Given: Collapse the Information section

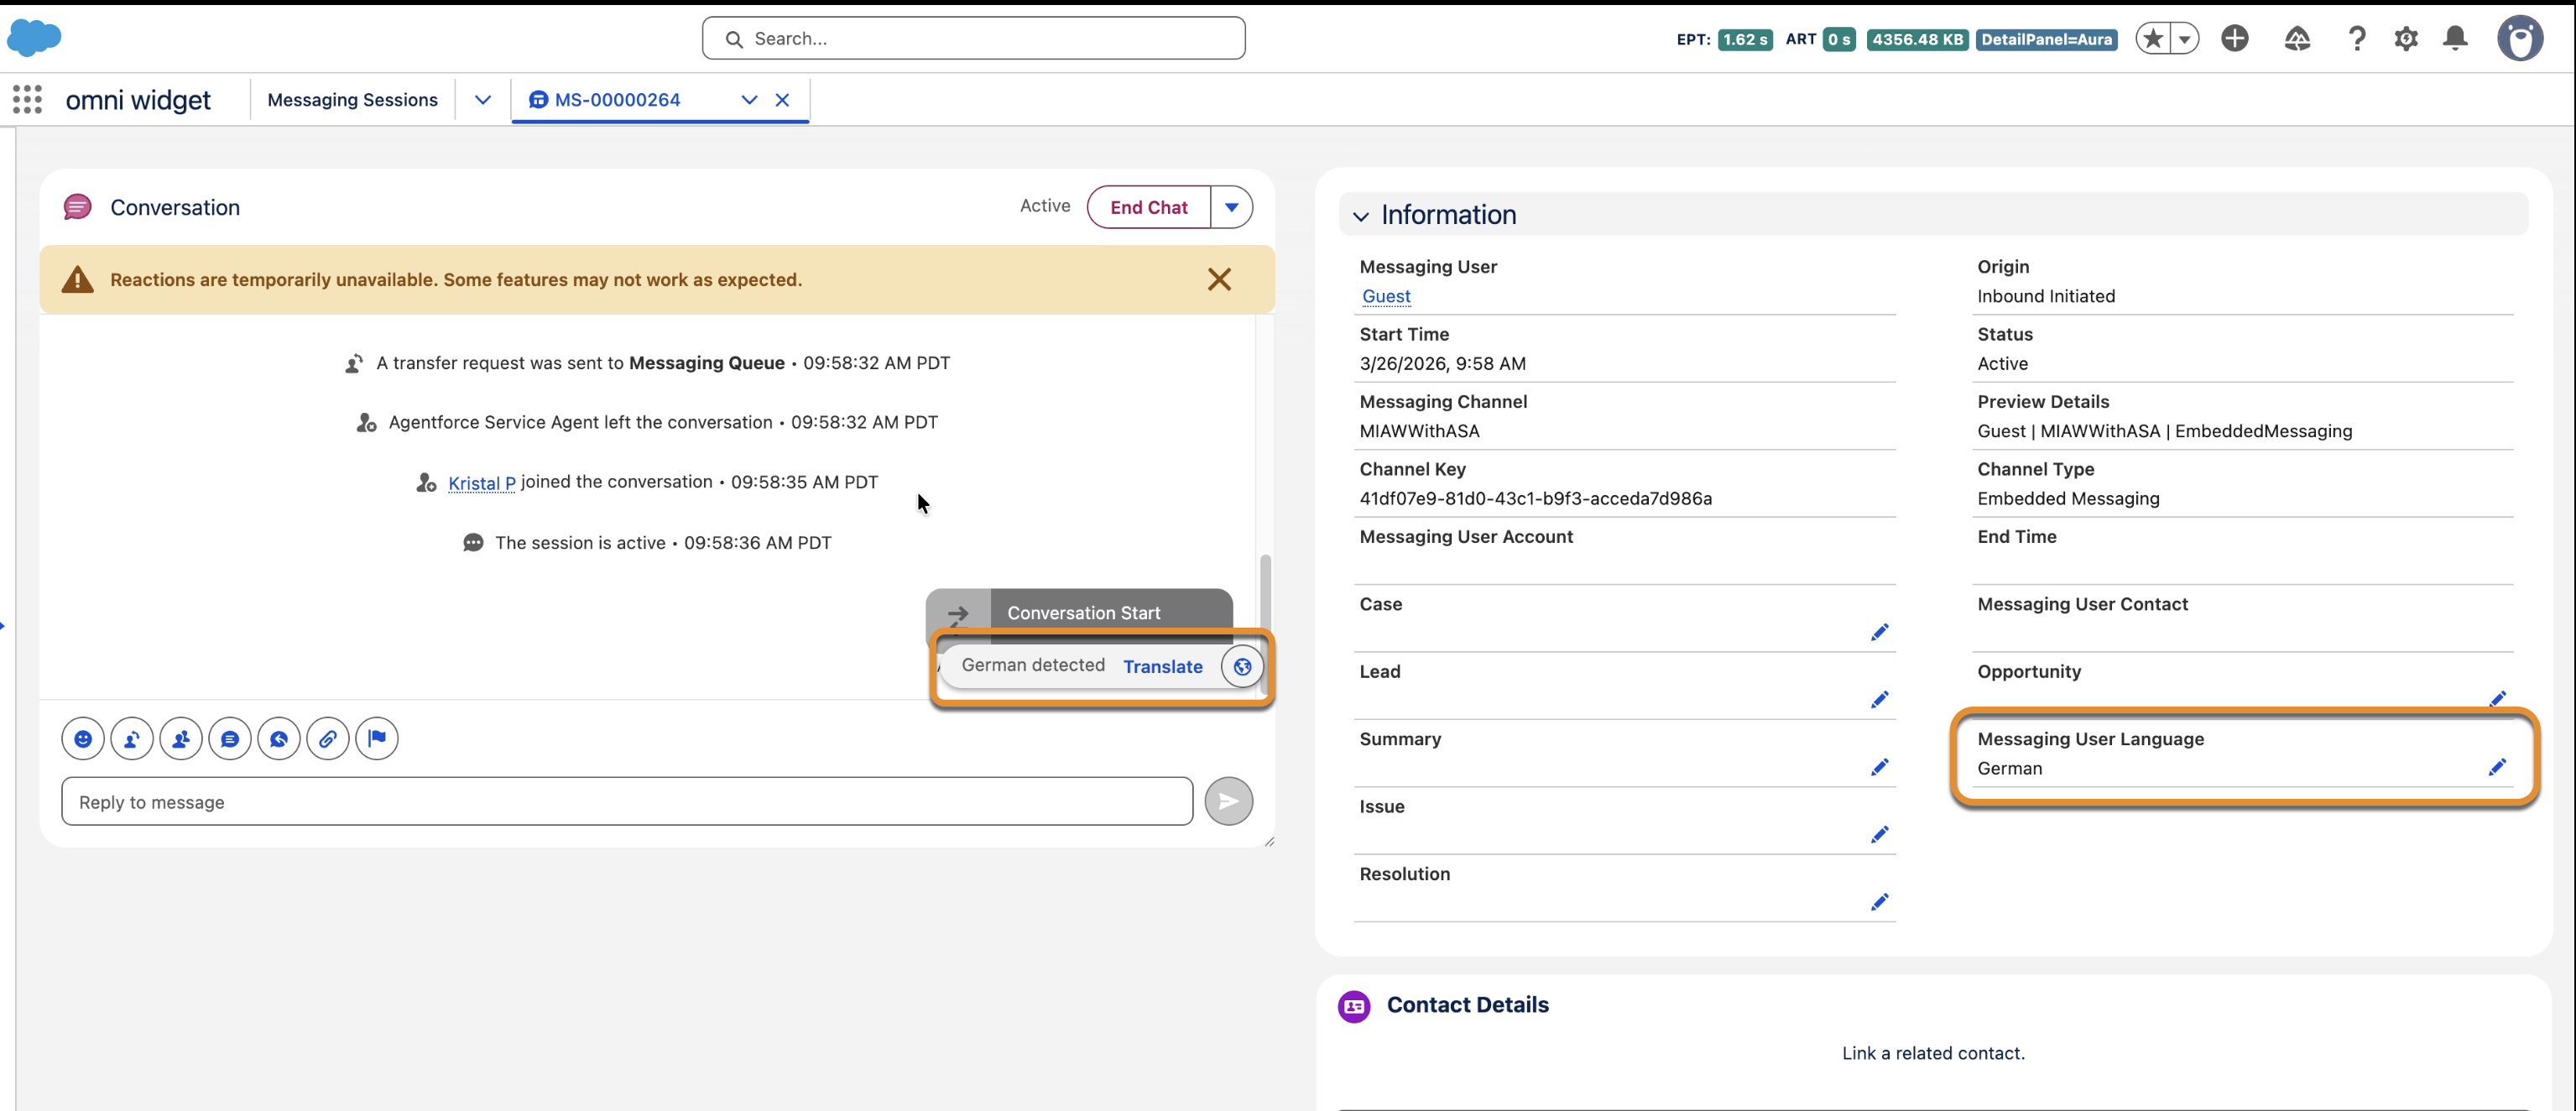Looking at the screenshot, I should [x=1360, y=216].
